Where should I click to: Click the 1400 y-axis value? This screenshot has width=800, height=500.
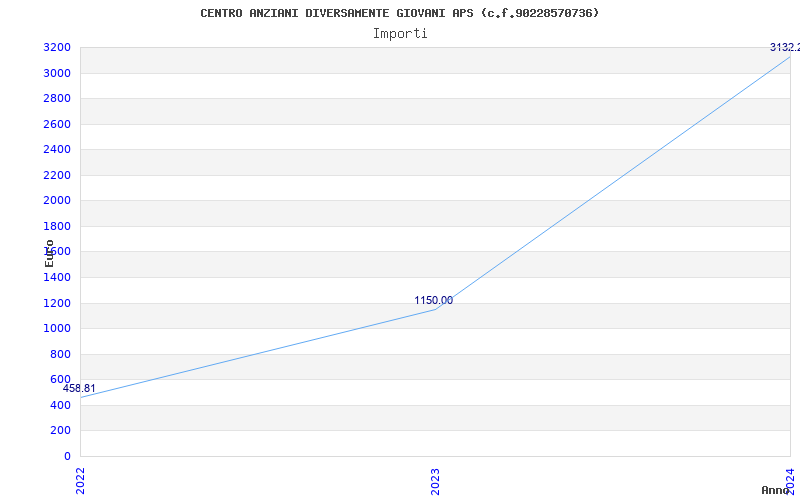tap(57, 278)
